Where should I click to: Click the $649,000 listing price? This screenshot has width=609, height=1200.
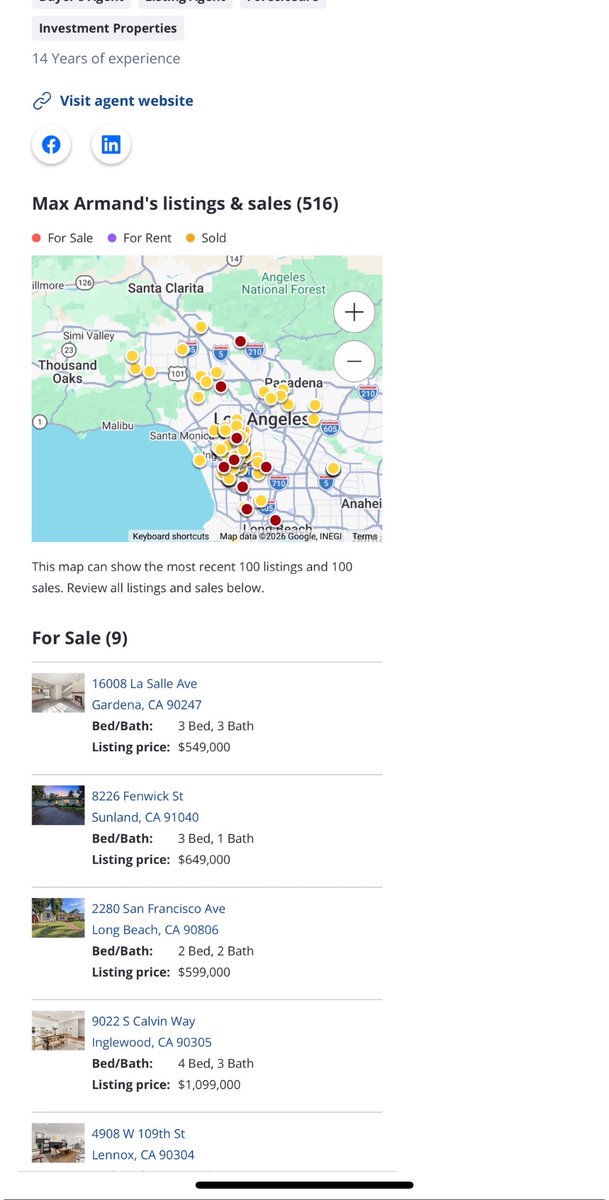coord(204,860)
